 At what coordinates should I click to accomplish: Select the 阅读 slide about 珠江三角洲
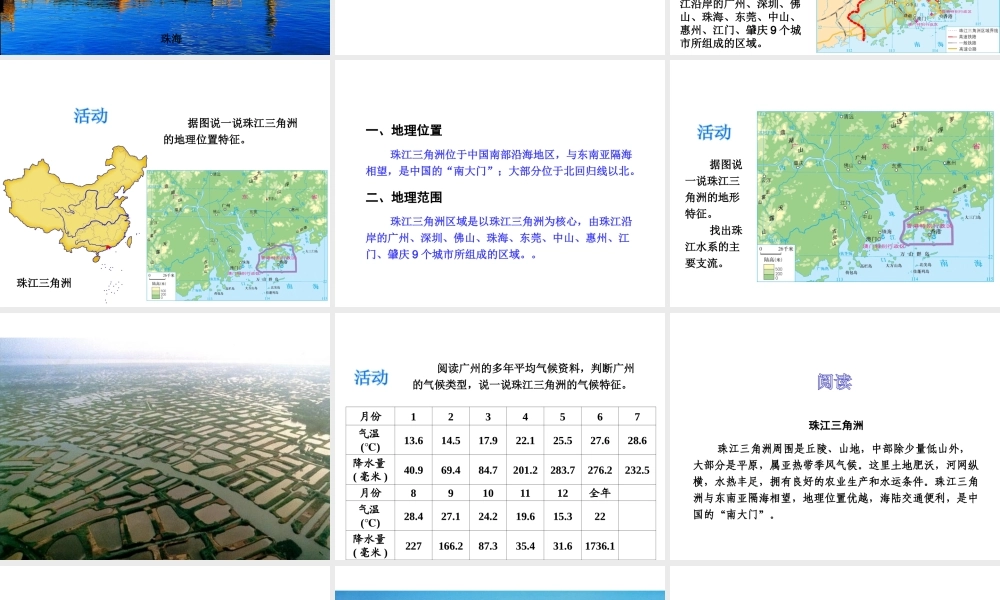coord(835,437)
